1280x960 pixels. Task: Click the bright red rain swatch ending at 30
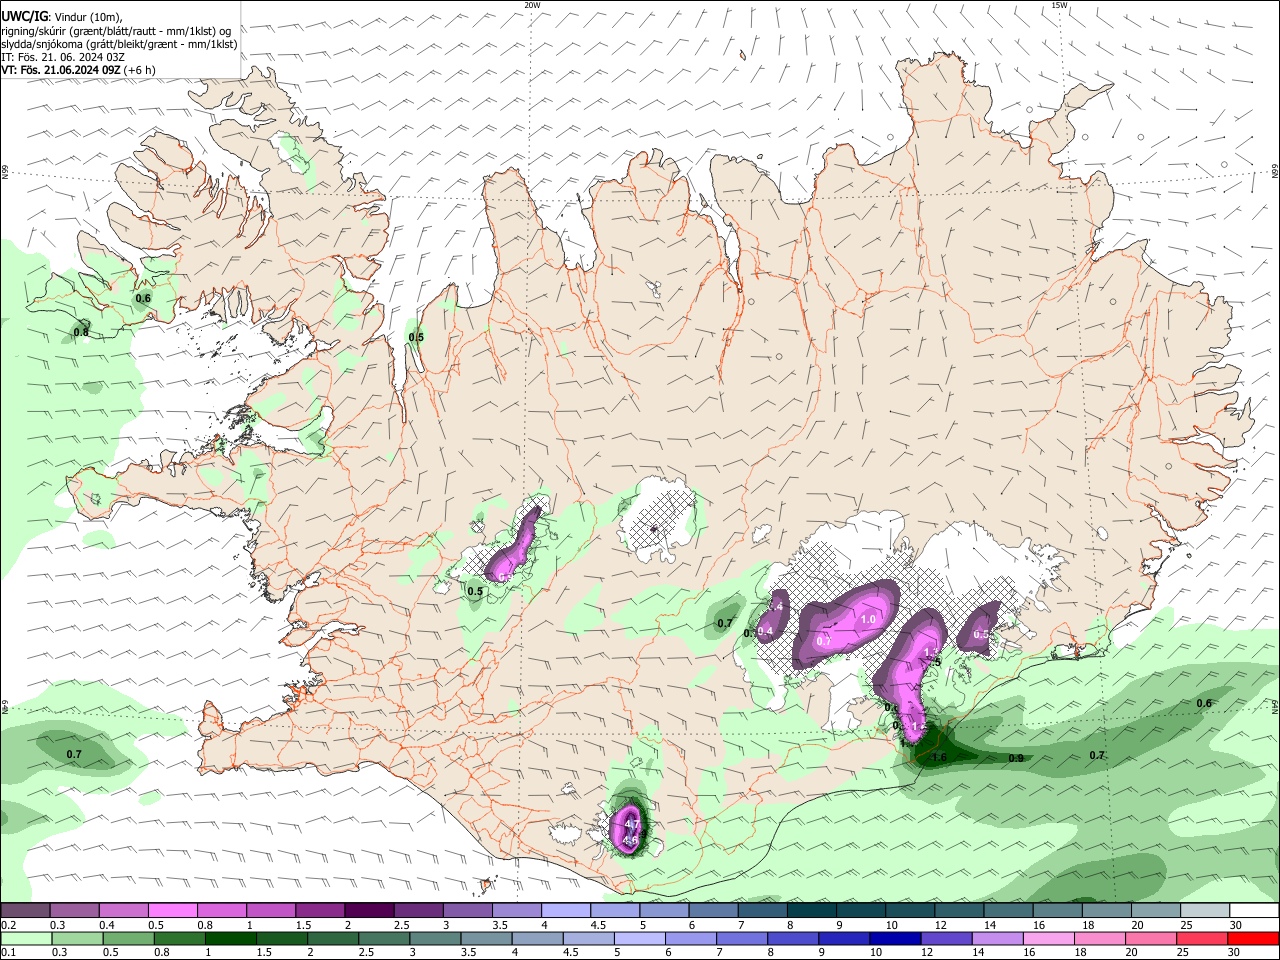tap(1252, 939)
